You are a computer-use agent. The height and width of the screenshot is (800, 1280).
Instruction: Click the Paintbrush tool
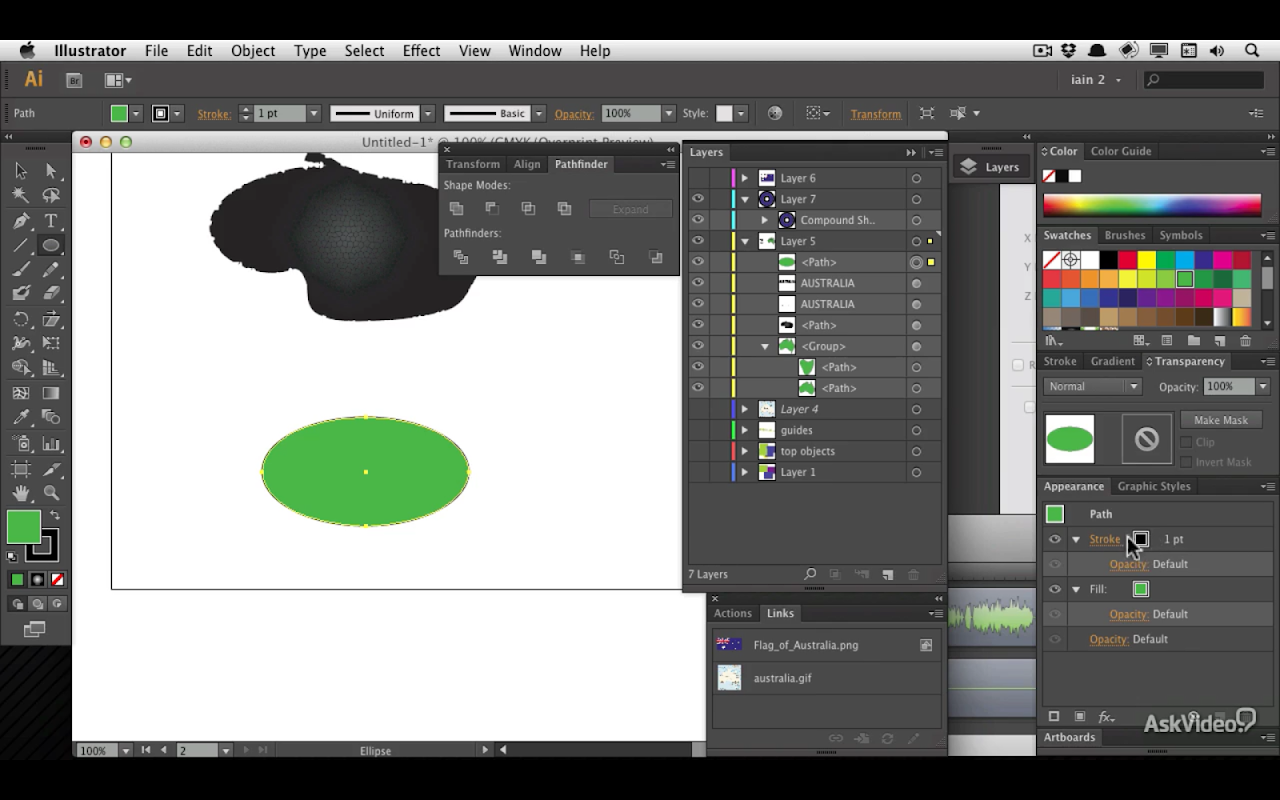(x=20, y=270)
